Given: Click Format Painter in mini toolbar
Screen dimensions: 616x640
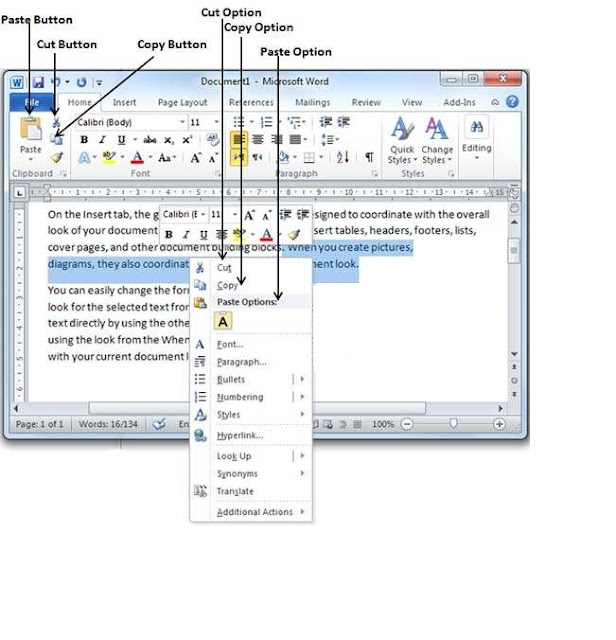Looking at the screenshot, I should 294,234.
